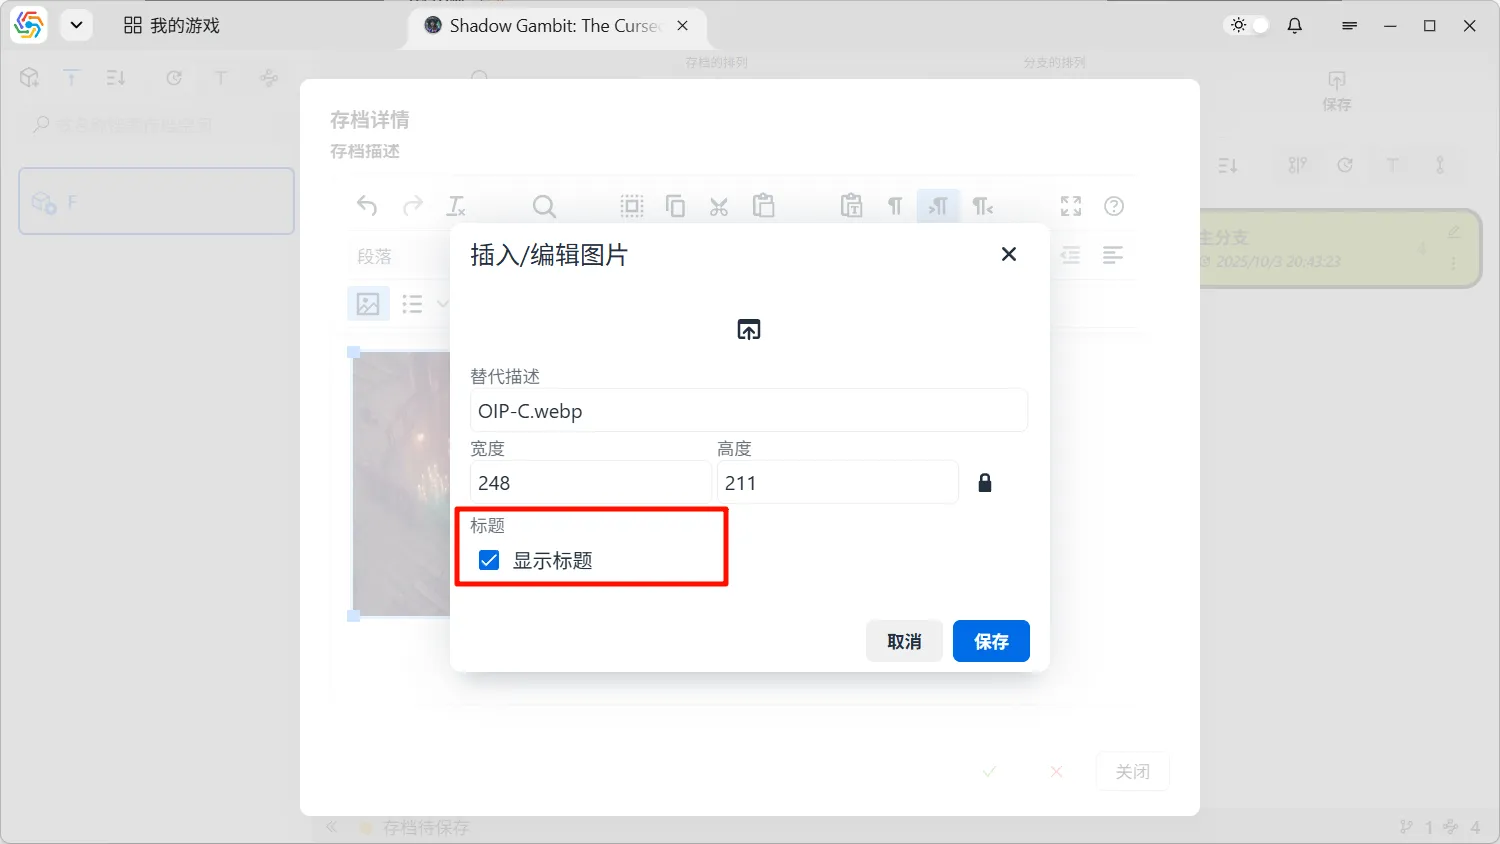Image resolution: width=1500 pixels, height=844 pixels.
Task: Switch to the 我的游戏 tab
Action: [172, 26]
